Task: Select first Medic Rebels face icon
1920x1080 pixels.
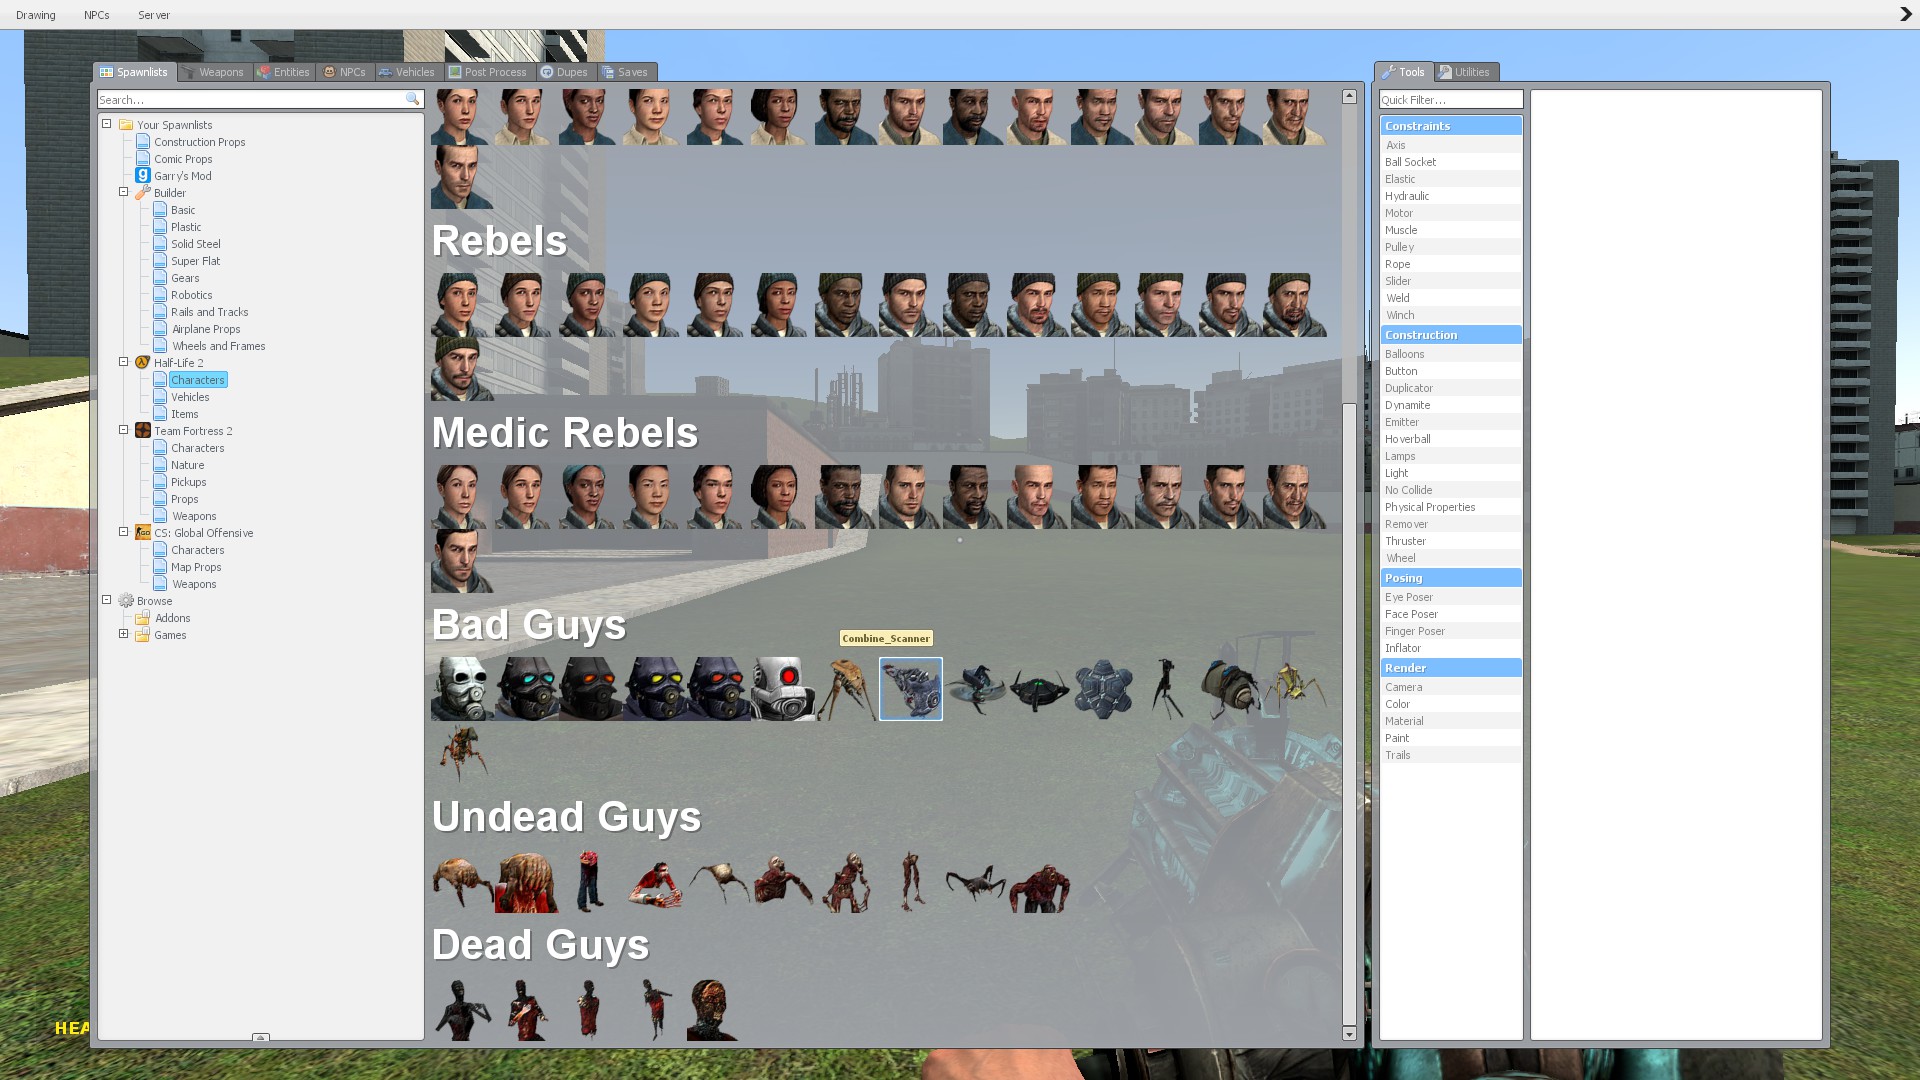Action: pos(463,497)
